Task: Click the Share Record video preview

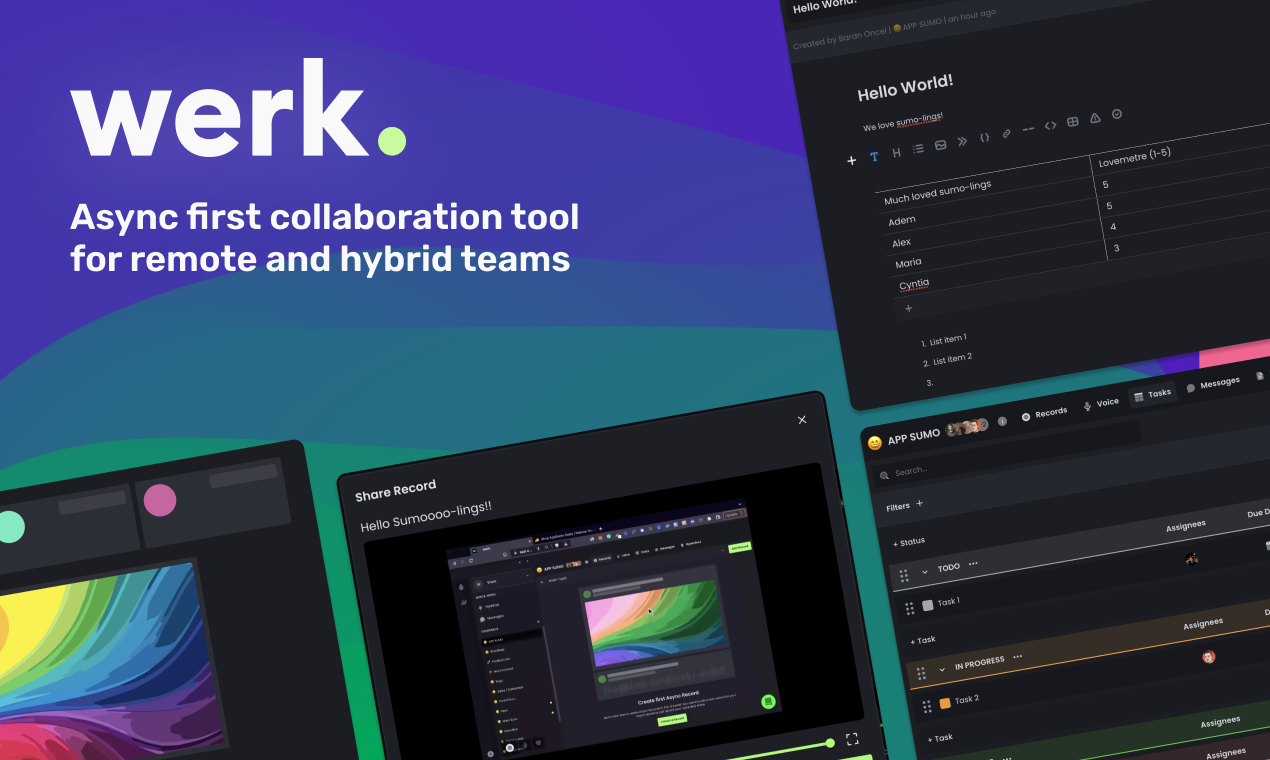Action: 612,622
